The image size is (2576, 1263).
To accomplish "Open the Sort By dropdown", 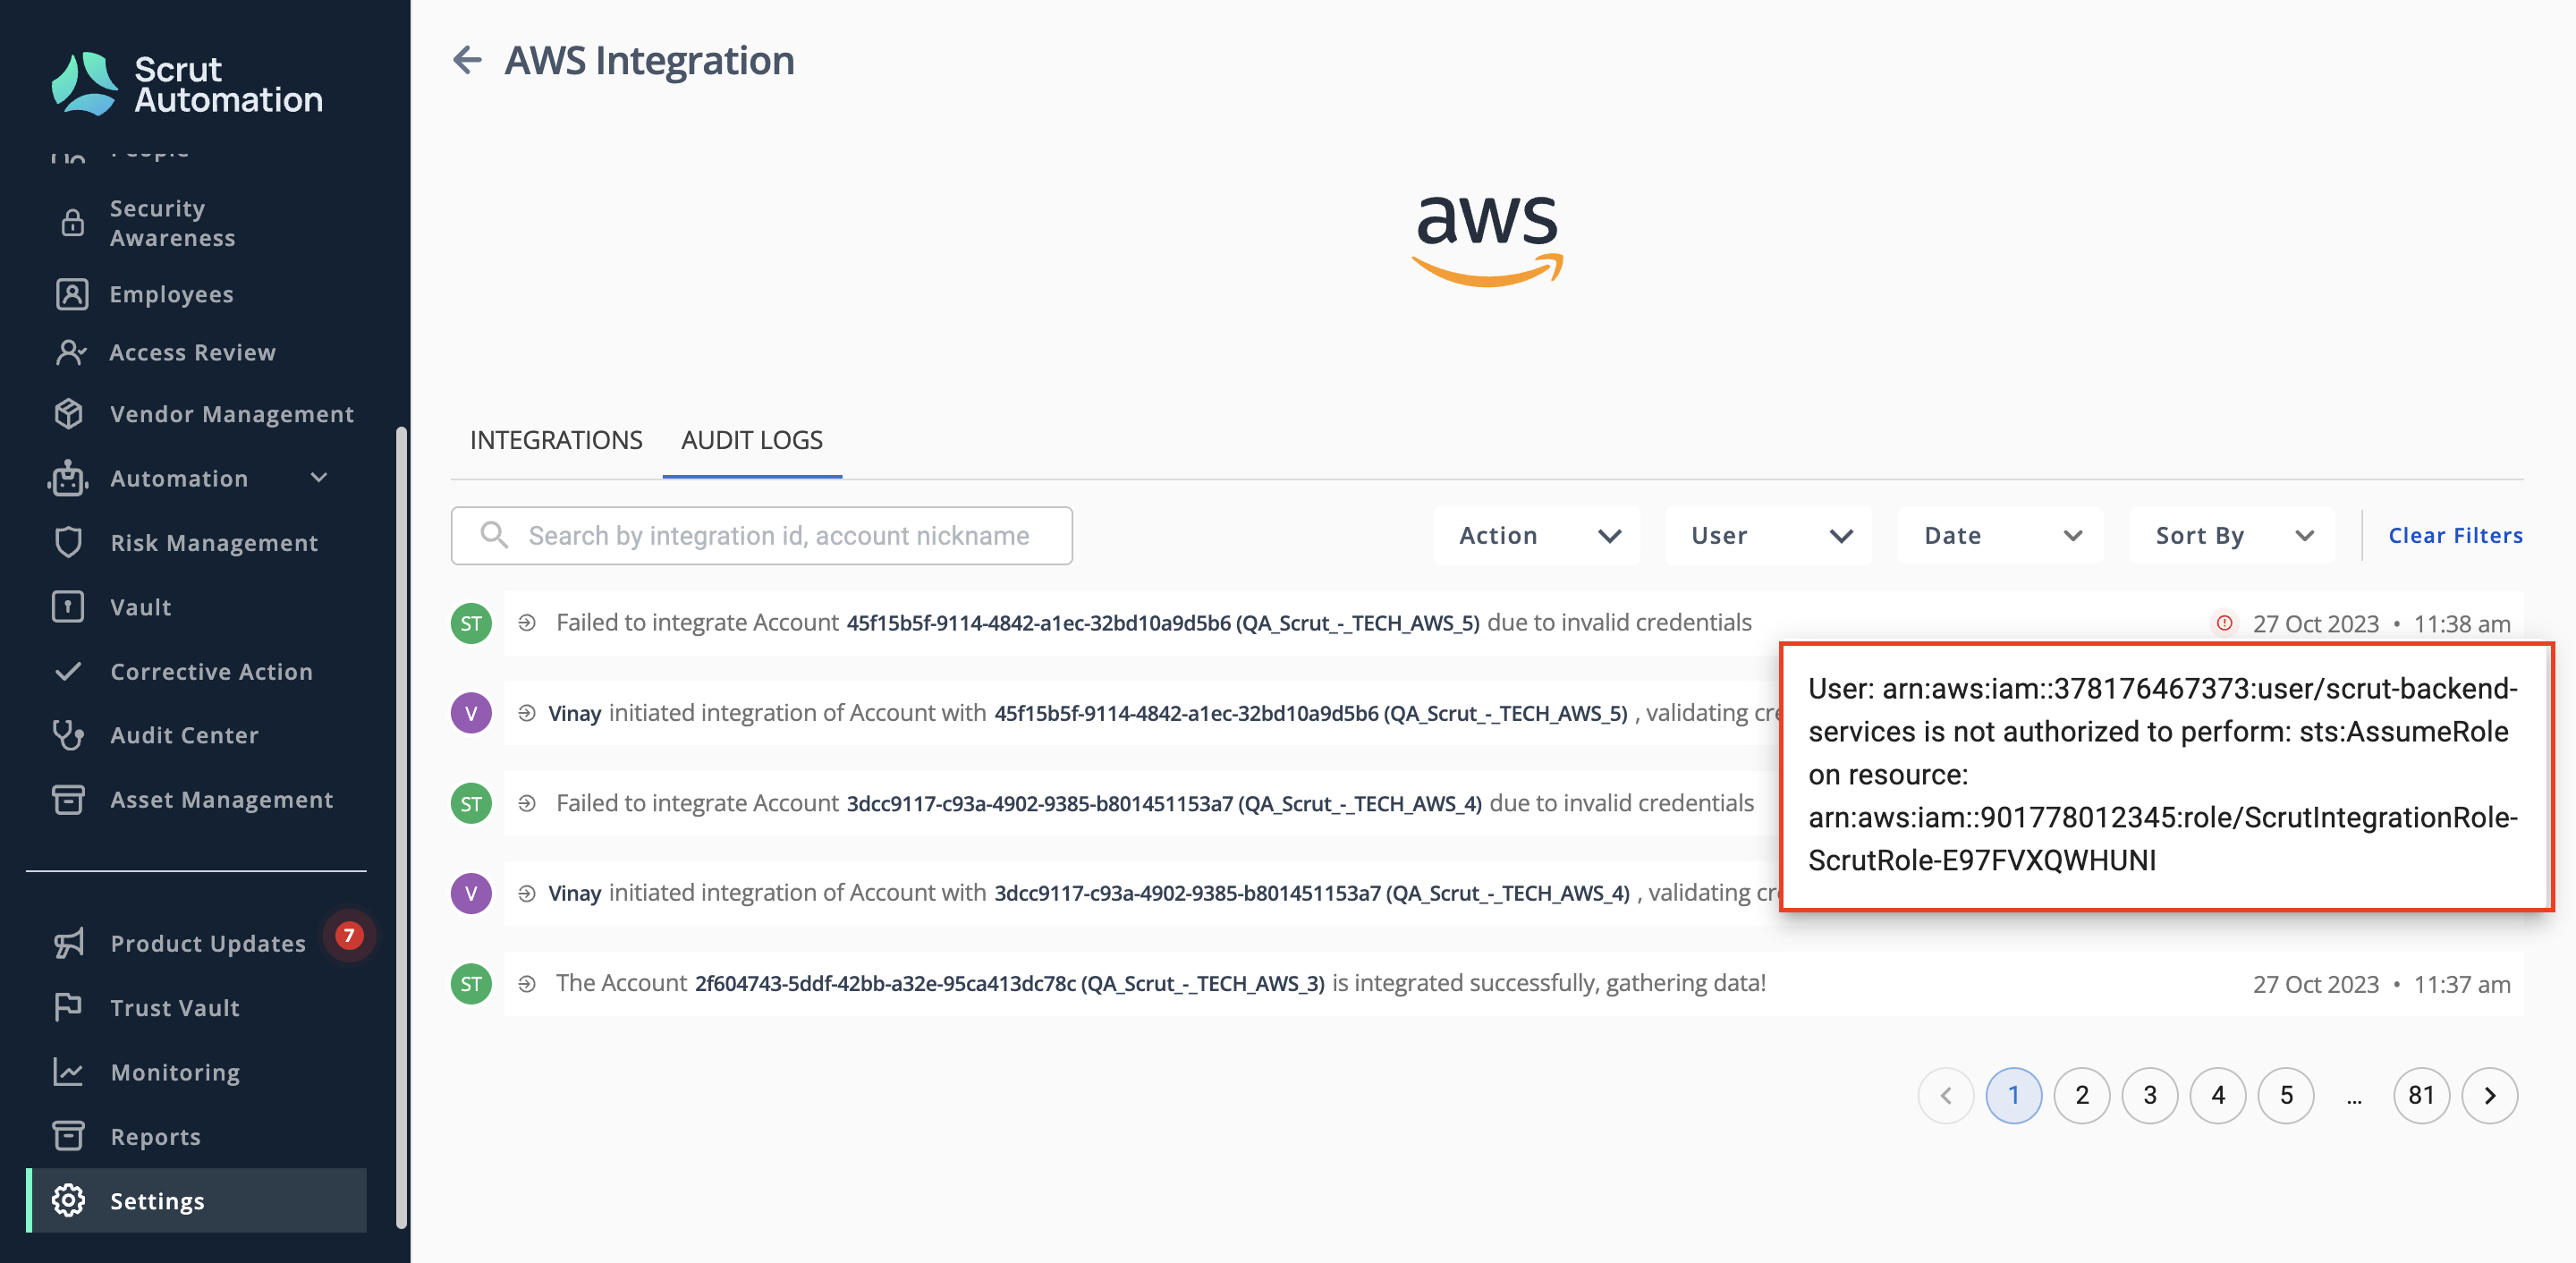I will (x=2232, y=536).
